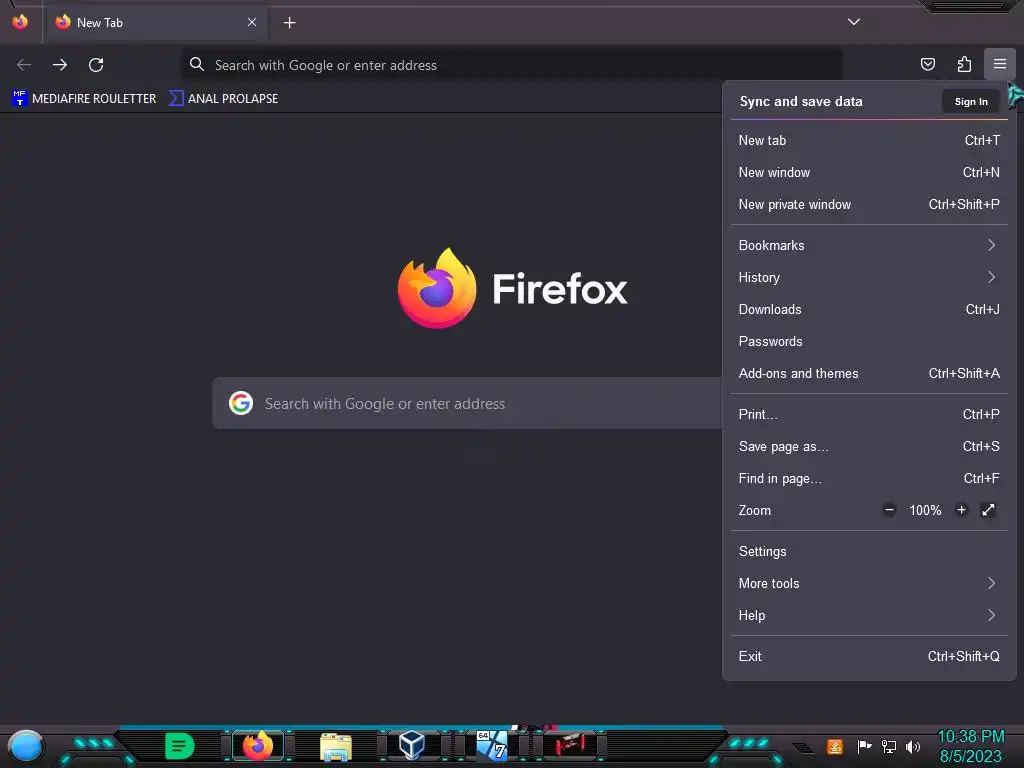Click the Firefox taskbar icon
Screen dimensions: 1024x768
[258, 745]
